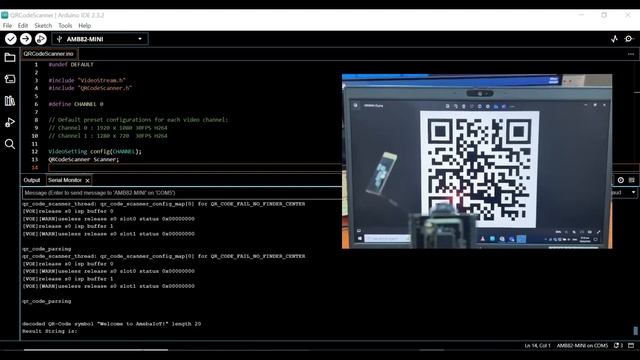Click the '#define CHANNEL 0' line
This screenshot has width=640, height=360.
point(76,104)
